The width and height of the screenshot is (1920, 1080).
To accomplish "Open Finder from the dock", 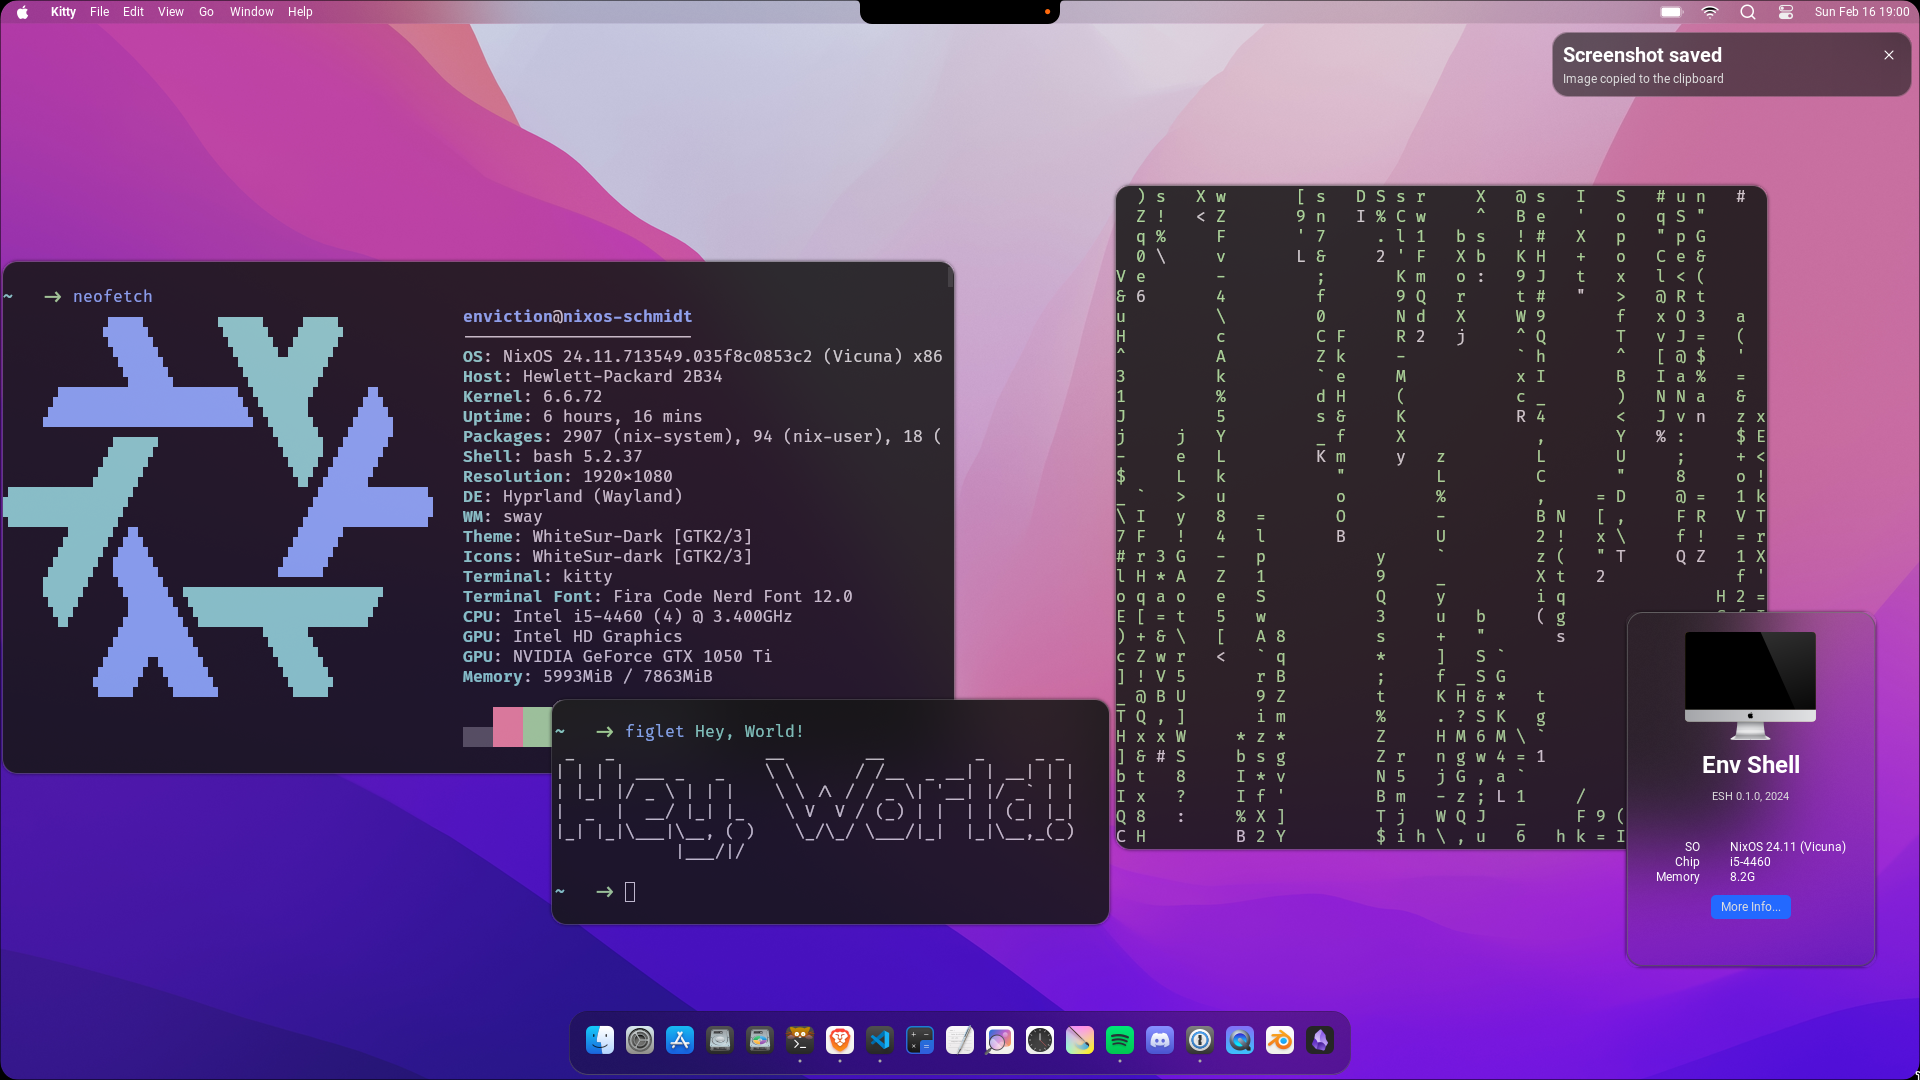I will point(600,1040).
